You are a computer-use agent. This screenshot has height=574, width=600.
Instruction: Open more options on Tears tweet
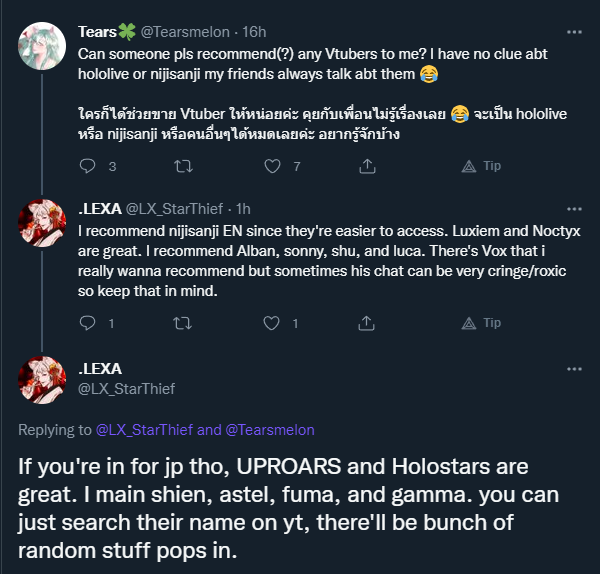(574, 30)
